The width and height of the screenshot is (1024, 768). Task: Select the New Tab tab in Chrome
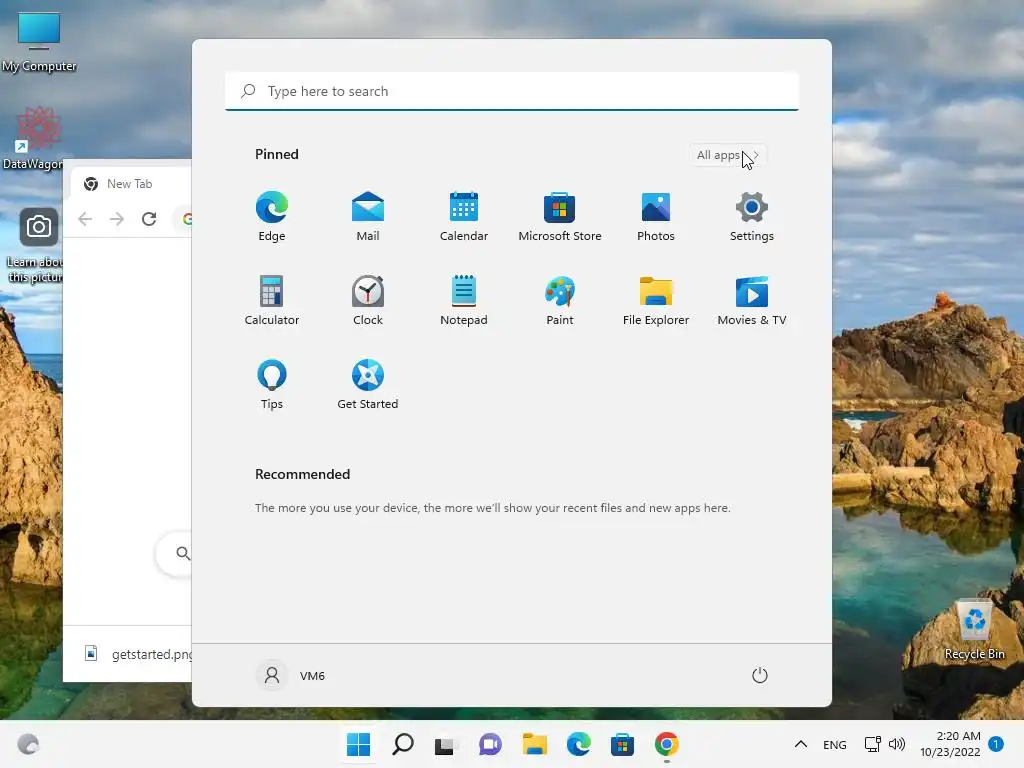point(130,184)
